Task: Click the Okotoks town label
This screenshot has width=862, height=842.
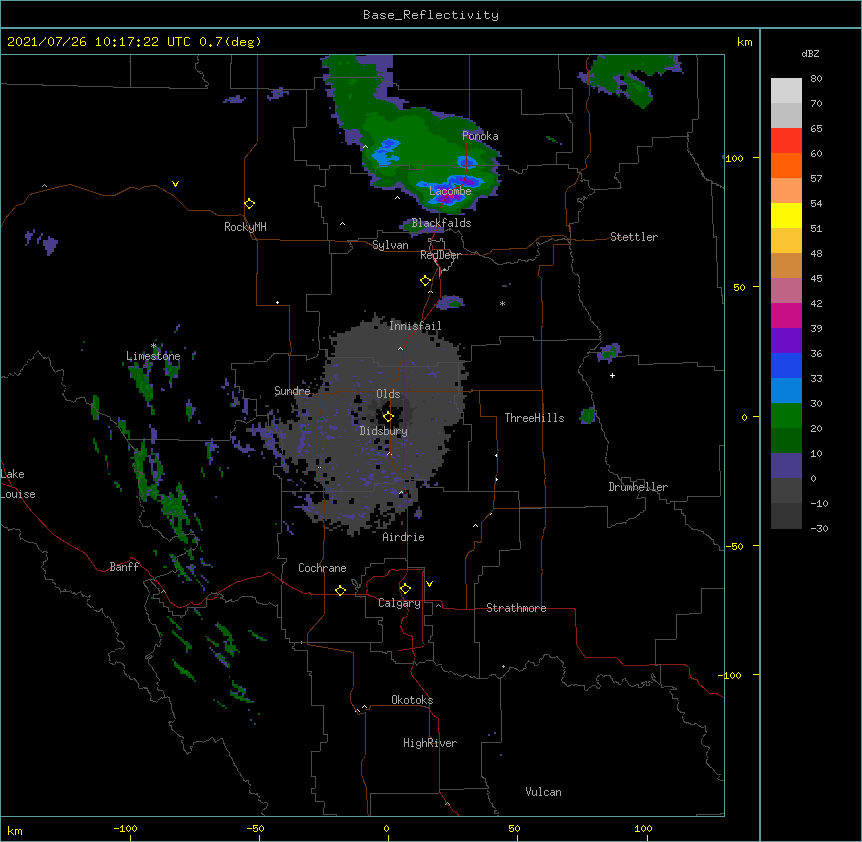Action: click(412, 700)
